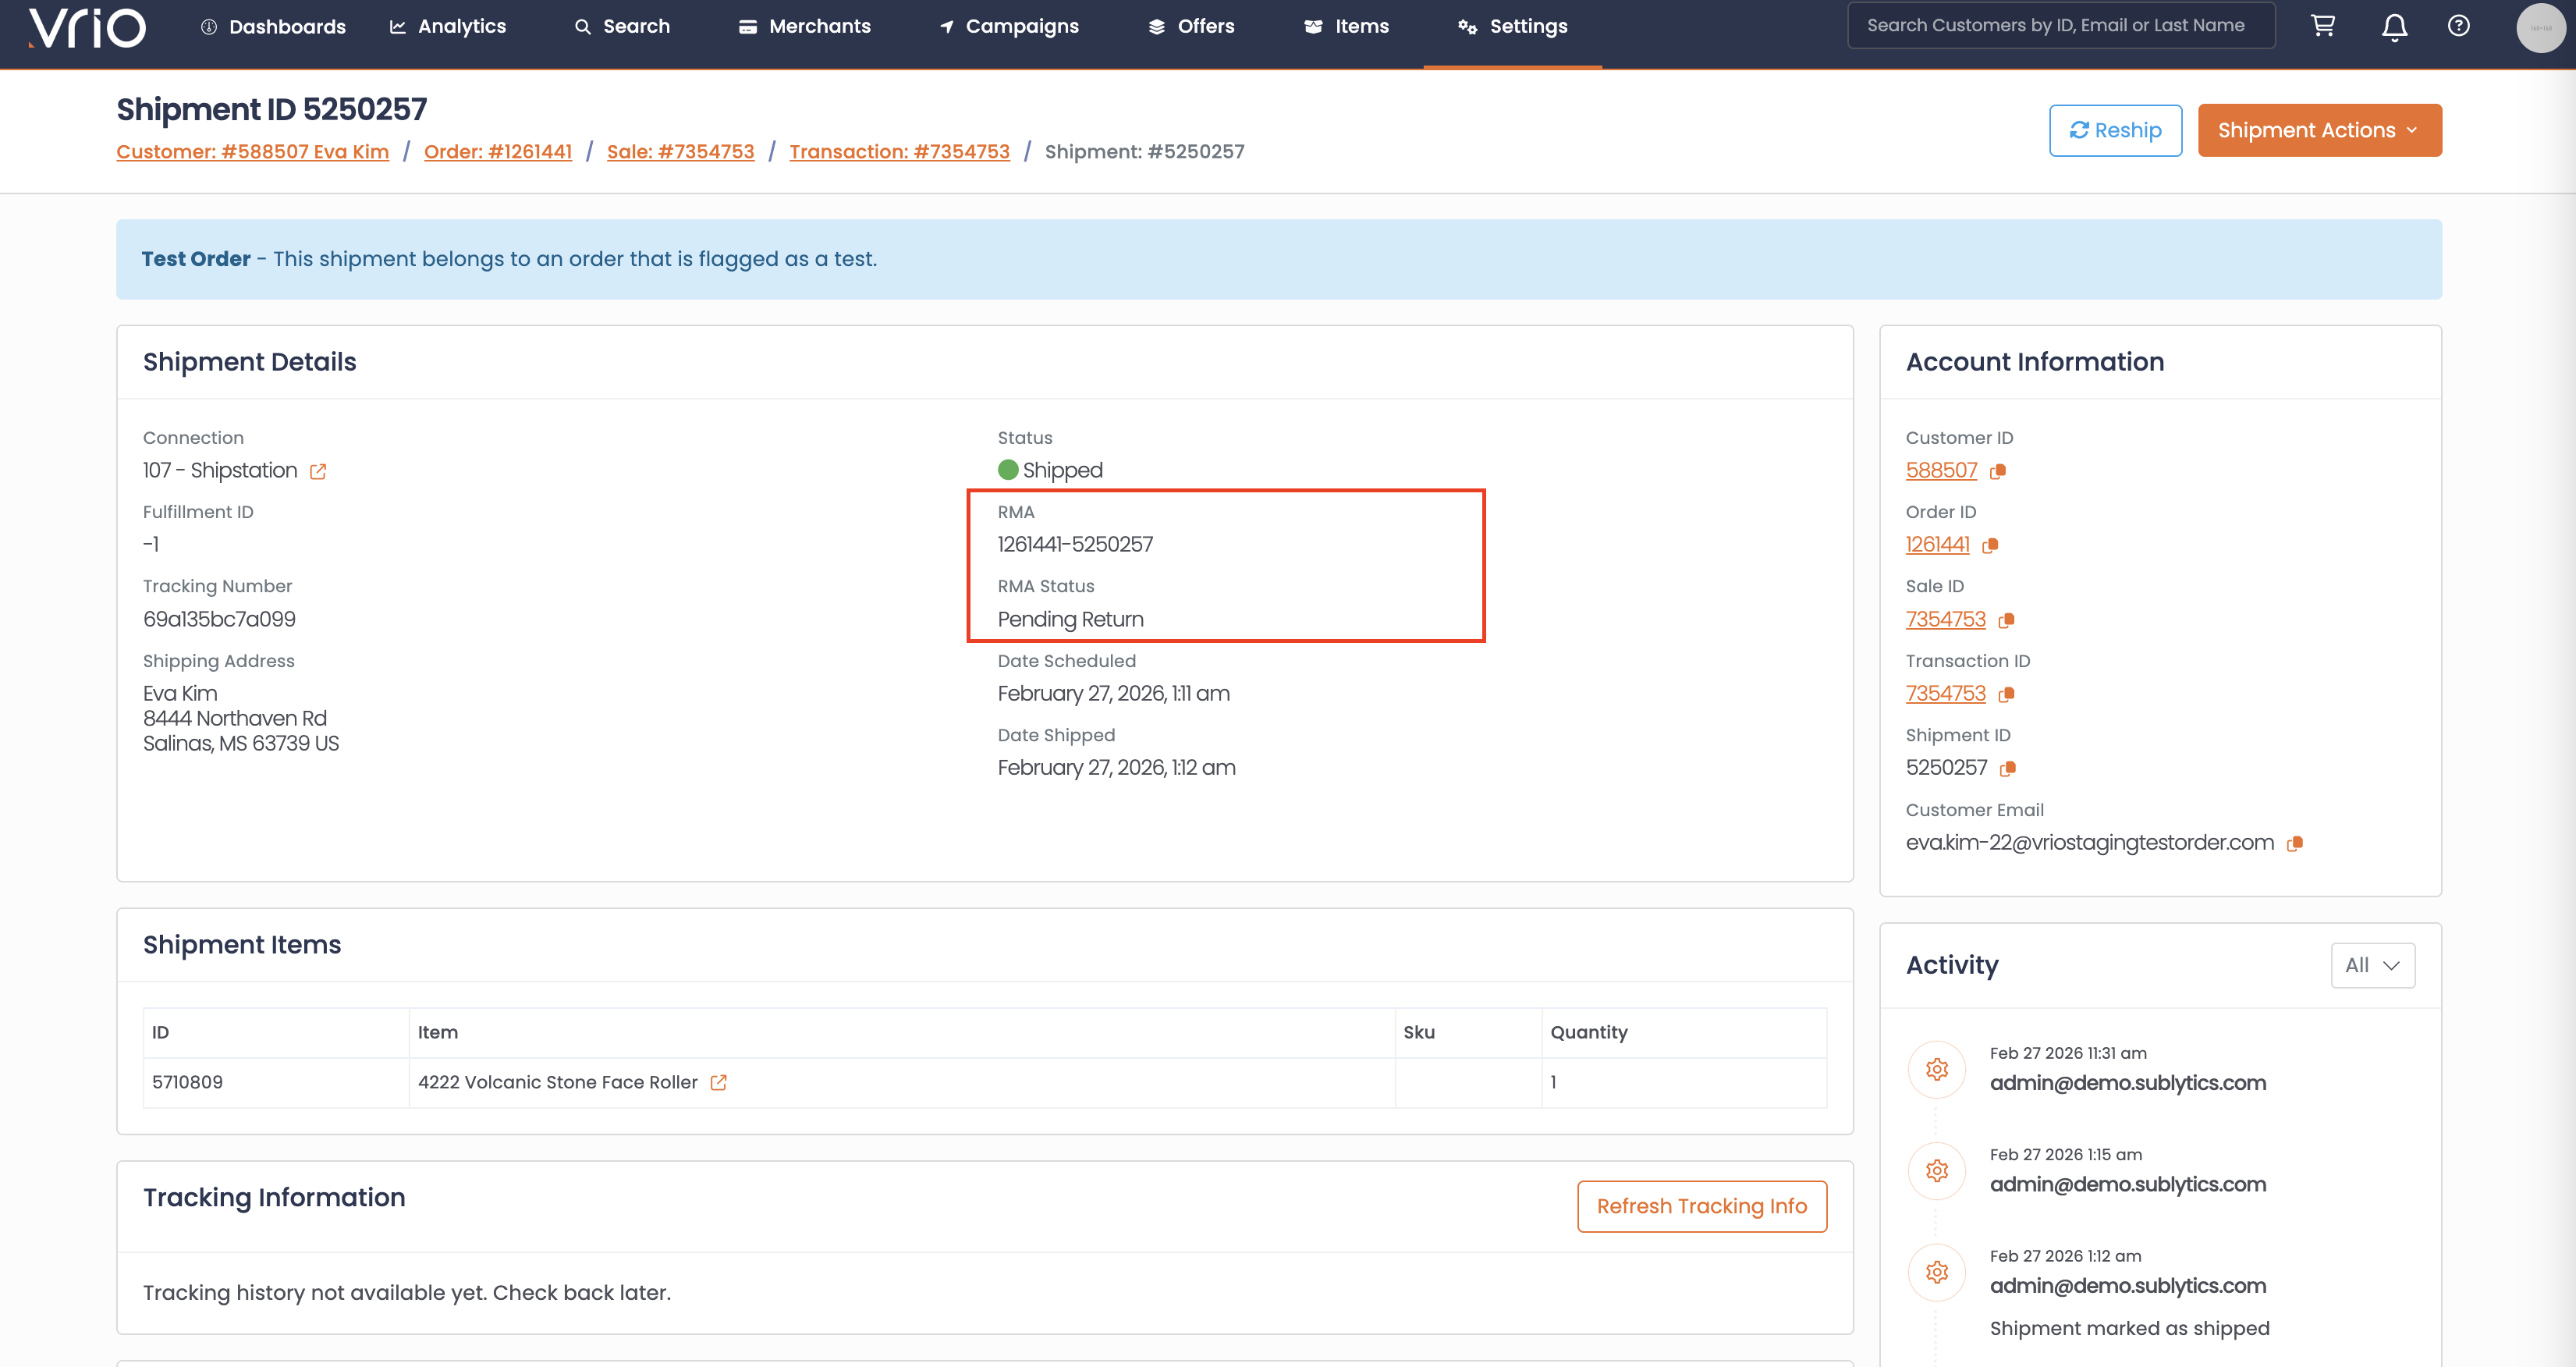Copy the Order ID 1261441

[x=1990, y=545]
